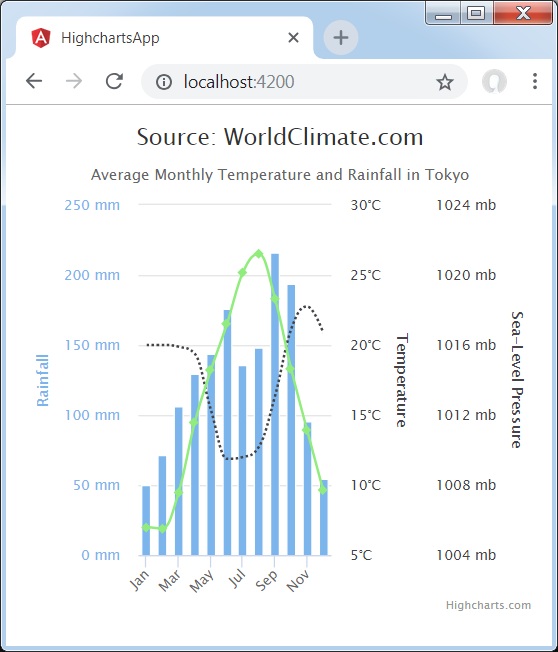Screen dimensions: 558x652
Task: Click the Angular favicon on the tab
Action: point(41,38)
